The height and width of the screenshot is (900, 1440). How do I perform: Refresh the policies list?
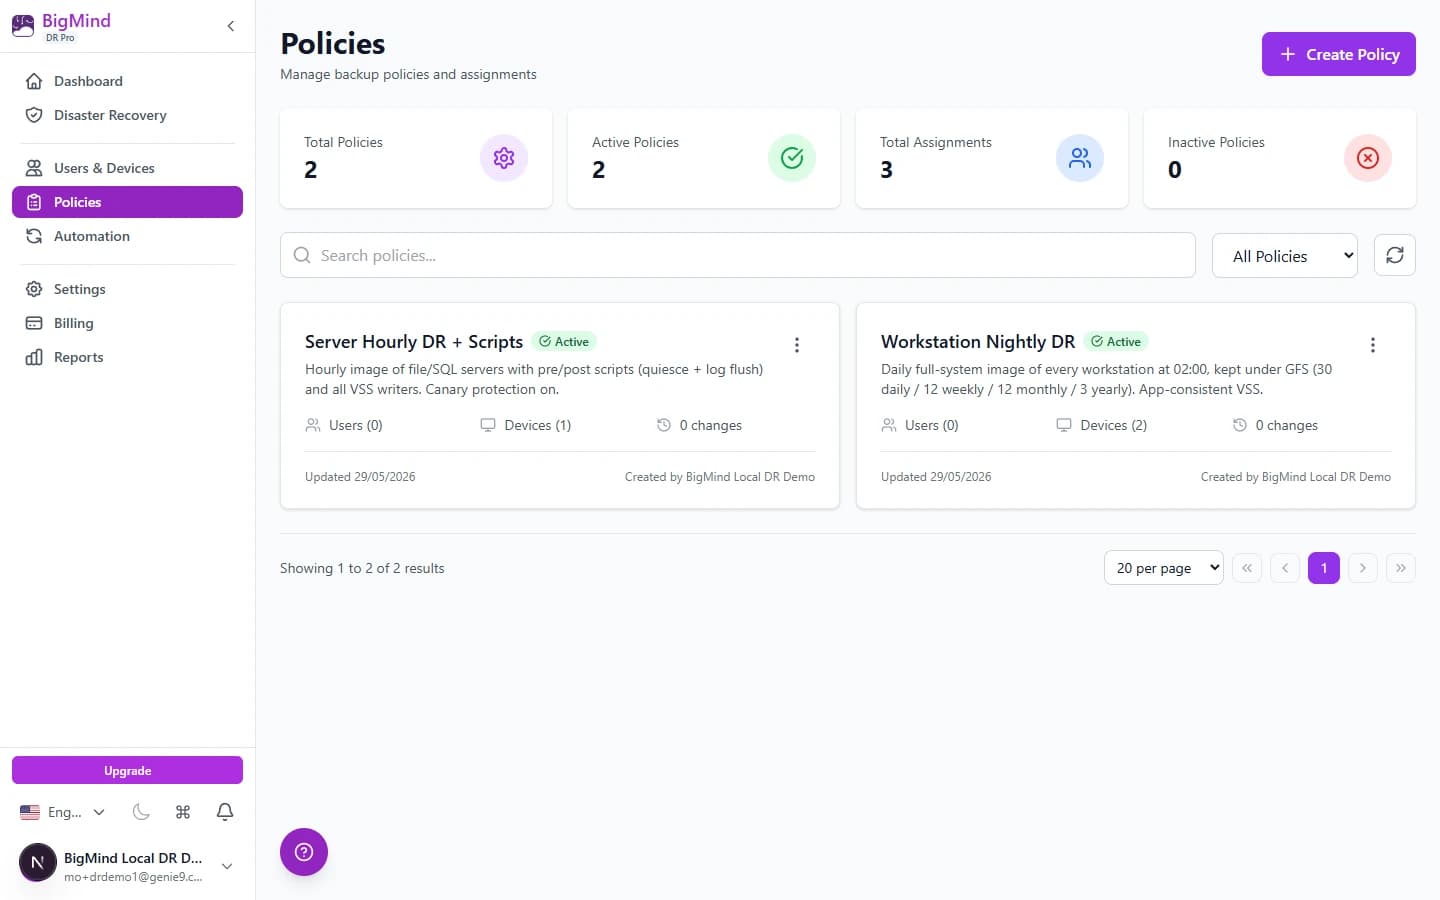click(x=1395, y=255)
